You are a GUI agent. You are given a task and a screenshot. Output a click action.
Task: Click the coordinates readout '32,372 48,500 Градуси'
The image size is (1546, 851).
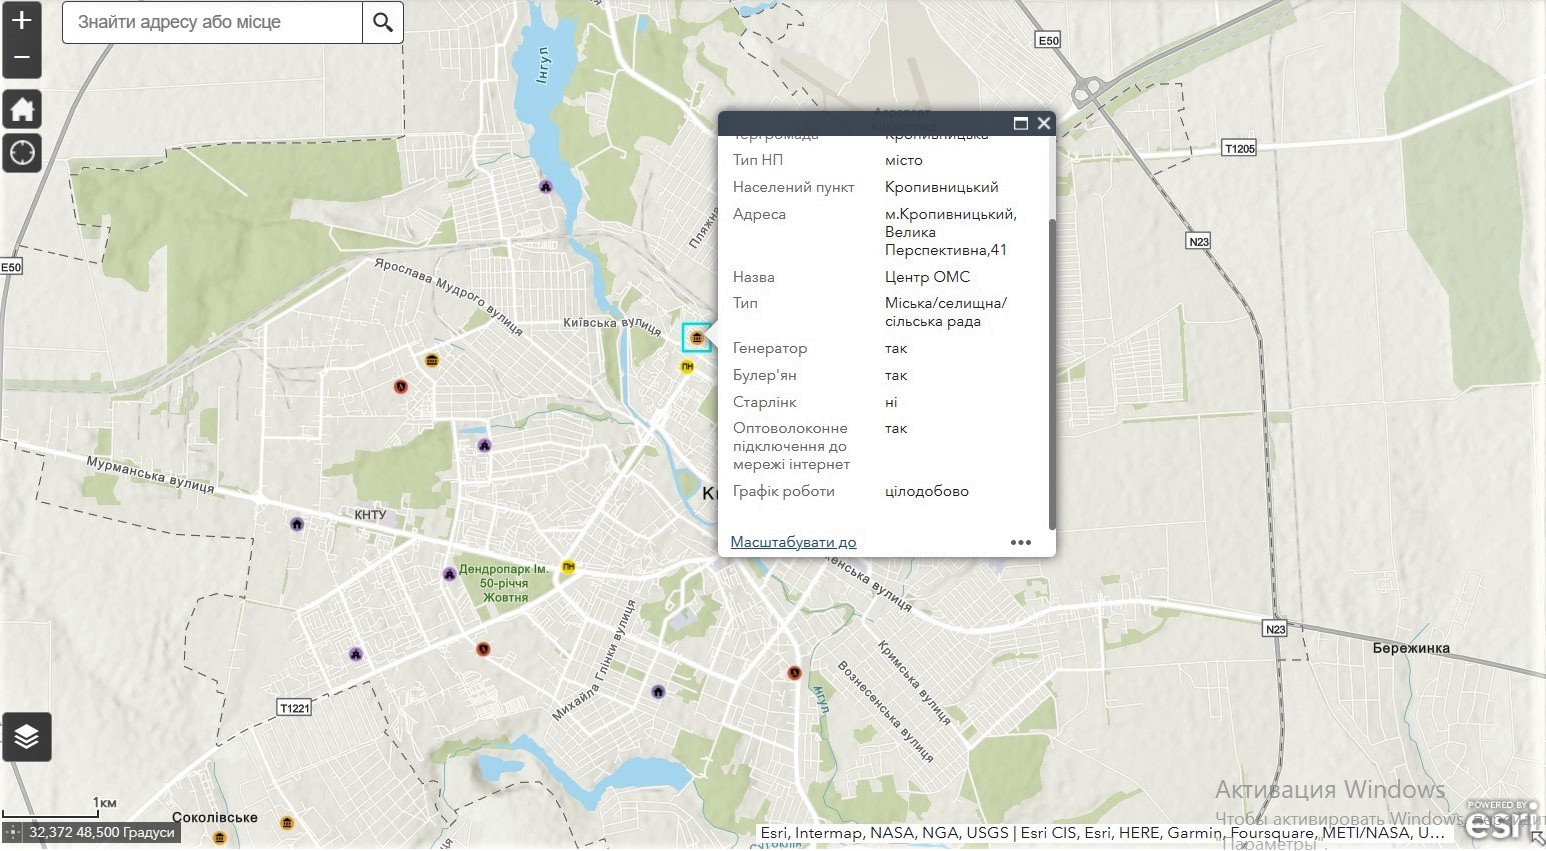(x=102, y=832)
